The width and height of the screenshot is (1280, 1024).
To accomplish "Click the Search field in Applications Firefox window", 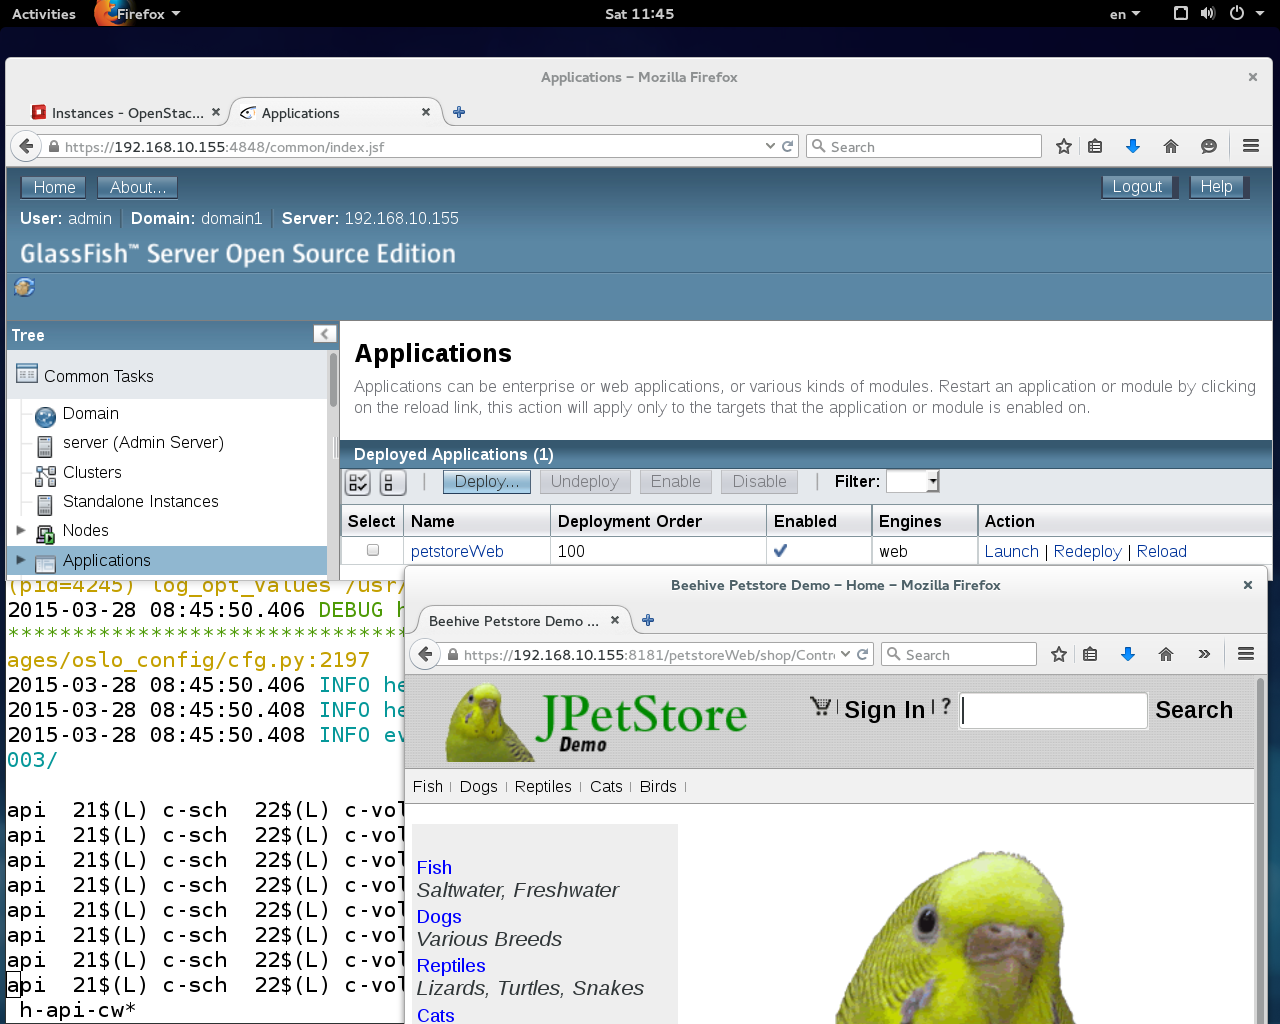I will (924, 146).
